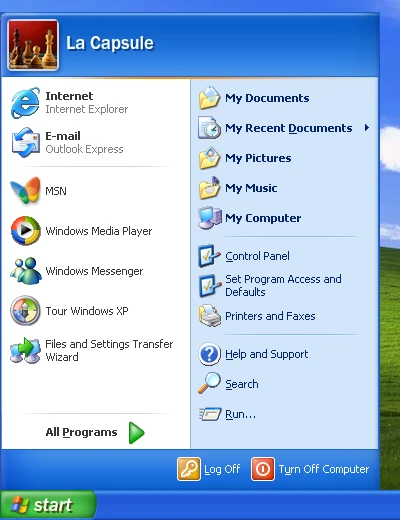Click the My Recent Documents clock icon
The width and height of the screenshot is (400, 520).
tap(209, 128)
